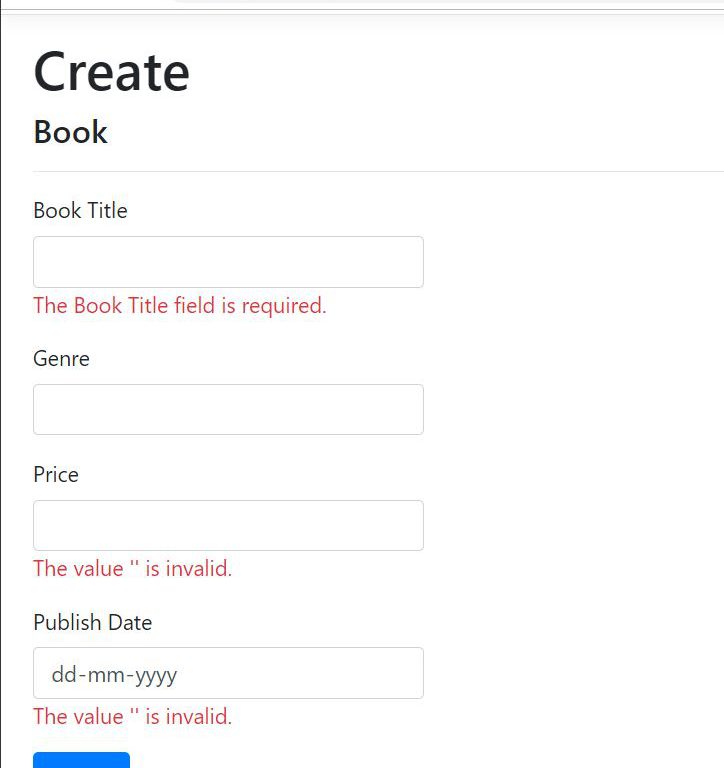
Task: Click the Book Title text input
Action: [x=228, y=262]
